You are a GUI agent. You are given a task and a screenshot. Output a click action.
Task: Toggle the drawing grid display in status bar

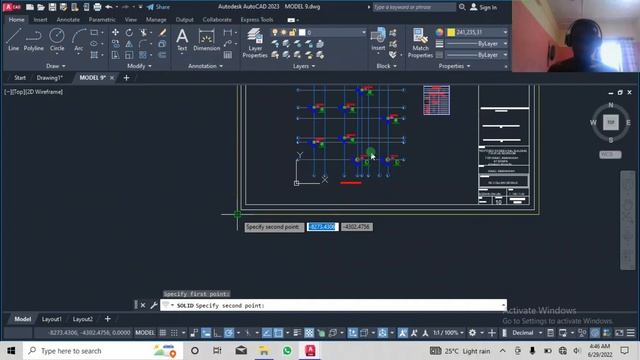pyautogui.click(x=162, y=333)
